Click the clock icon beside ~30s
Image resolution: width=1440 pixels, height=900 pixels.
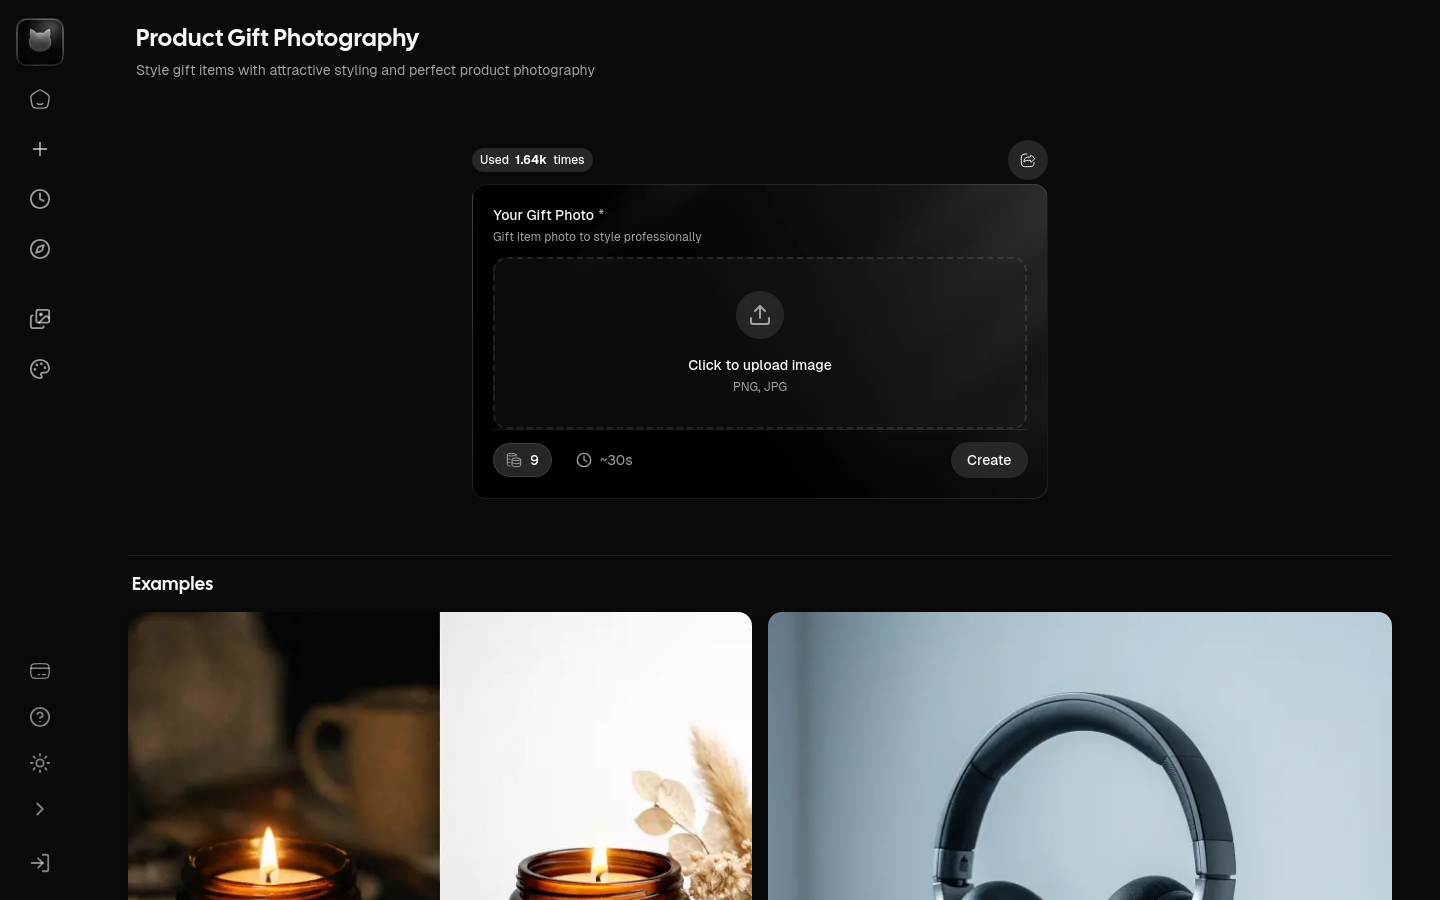click(584, 460)
